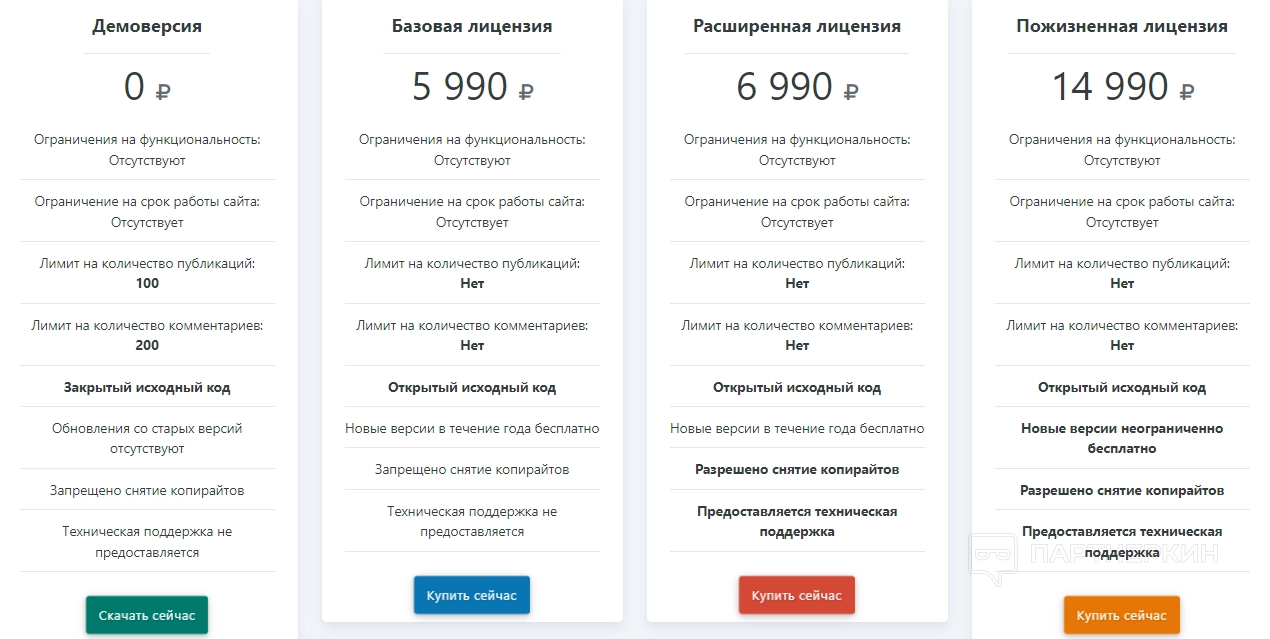Viewport: 1270px width, 639px height.
Task: Click the 5 990 price number
Action: [x=460, y=87]
